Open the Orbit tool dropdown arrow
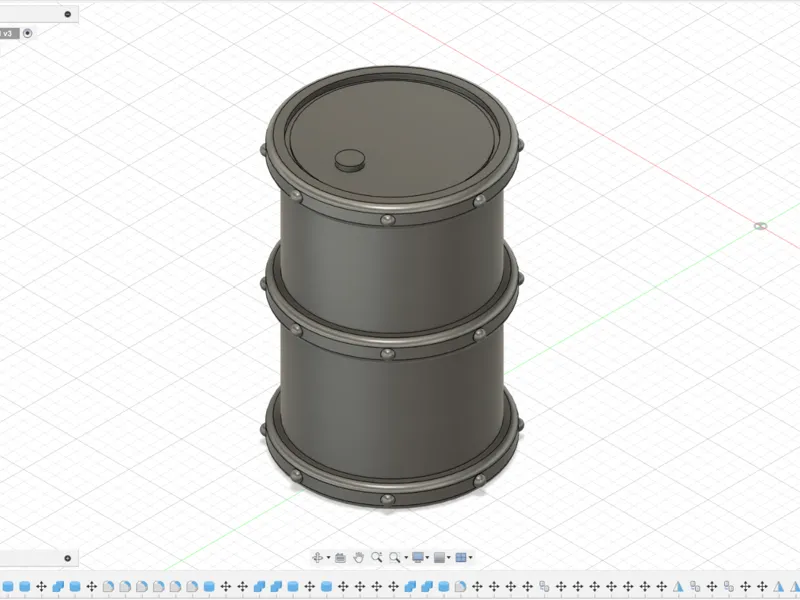The image size is (800, 600). 328,558
